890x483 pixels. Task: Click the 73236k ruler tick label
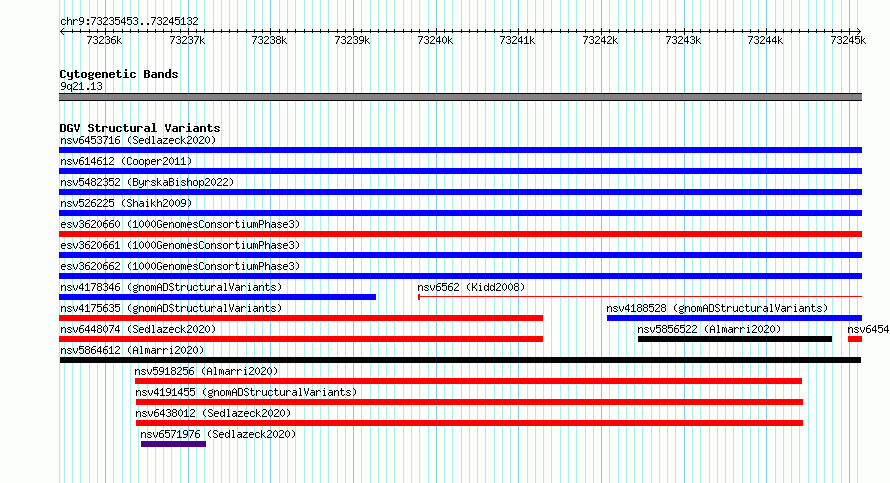pos(104,40)
